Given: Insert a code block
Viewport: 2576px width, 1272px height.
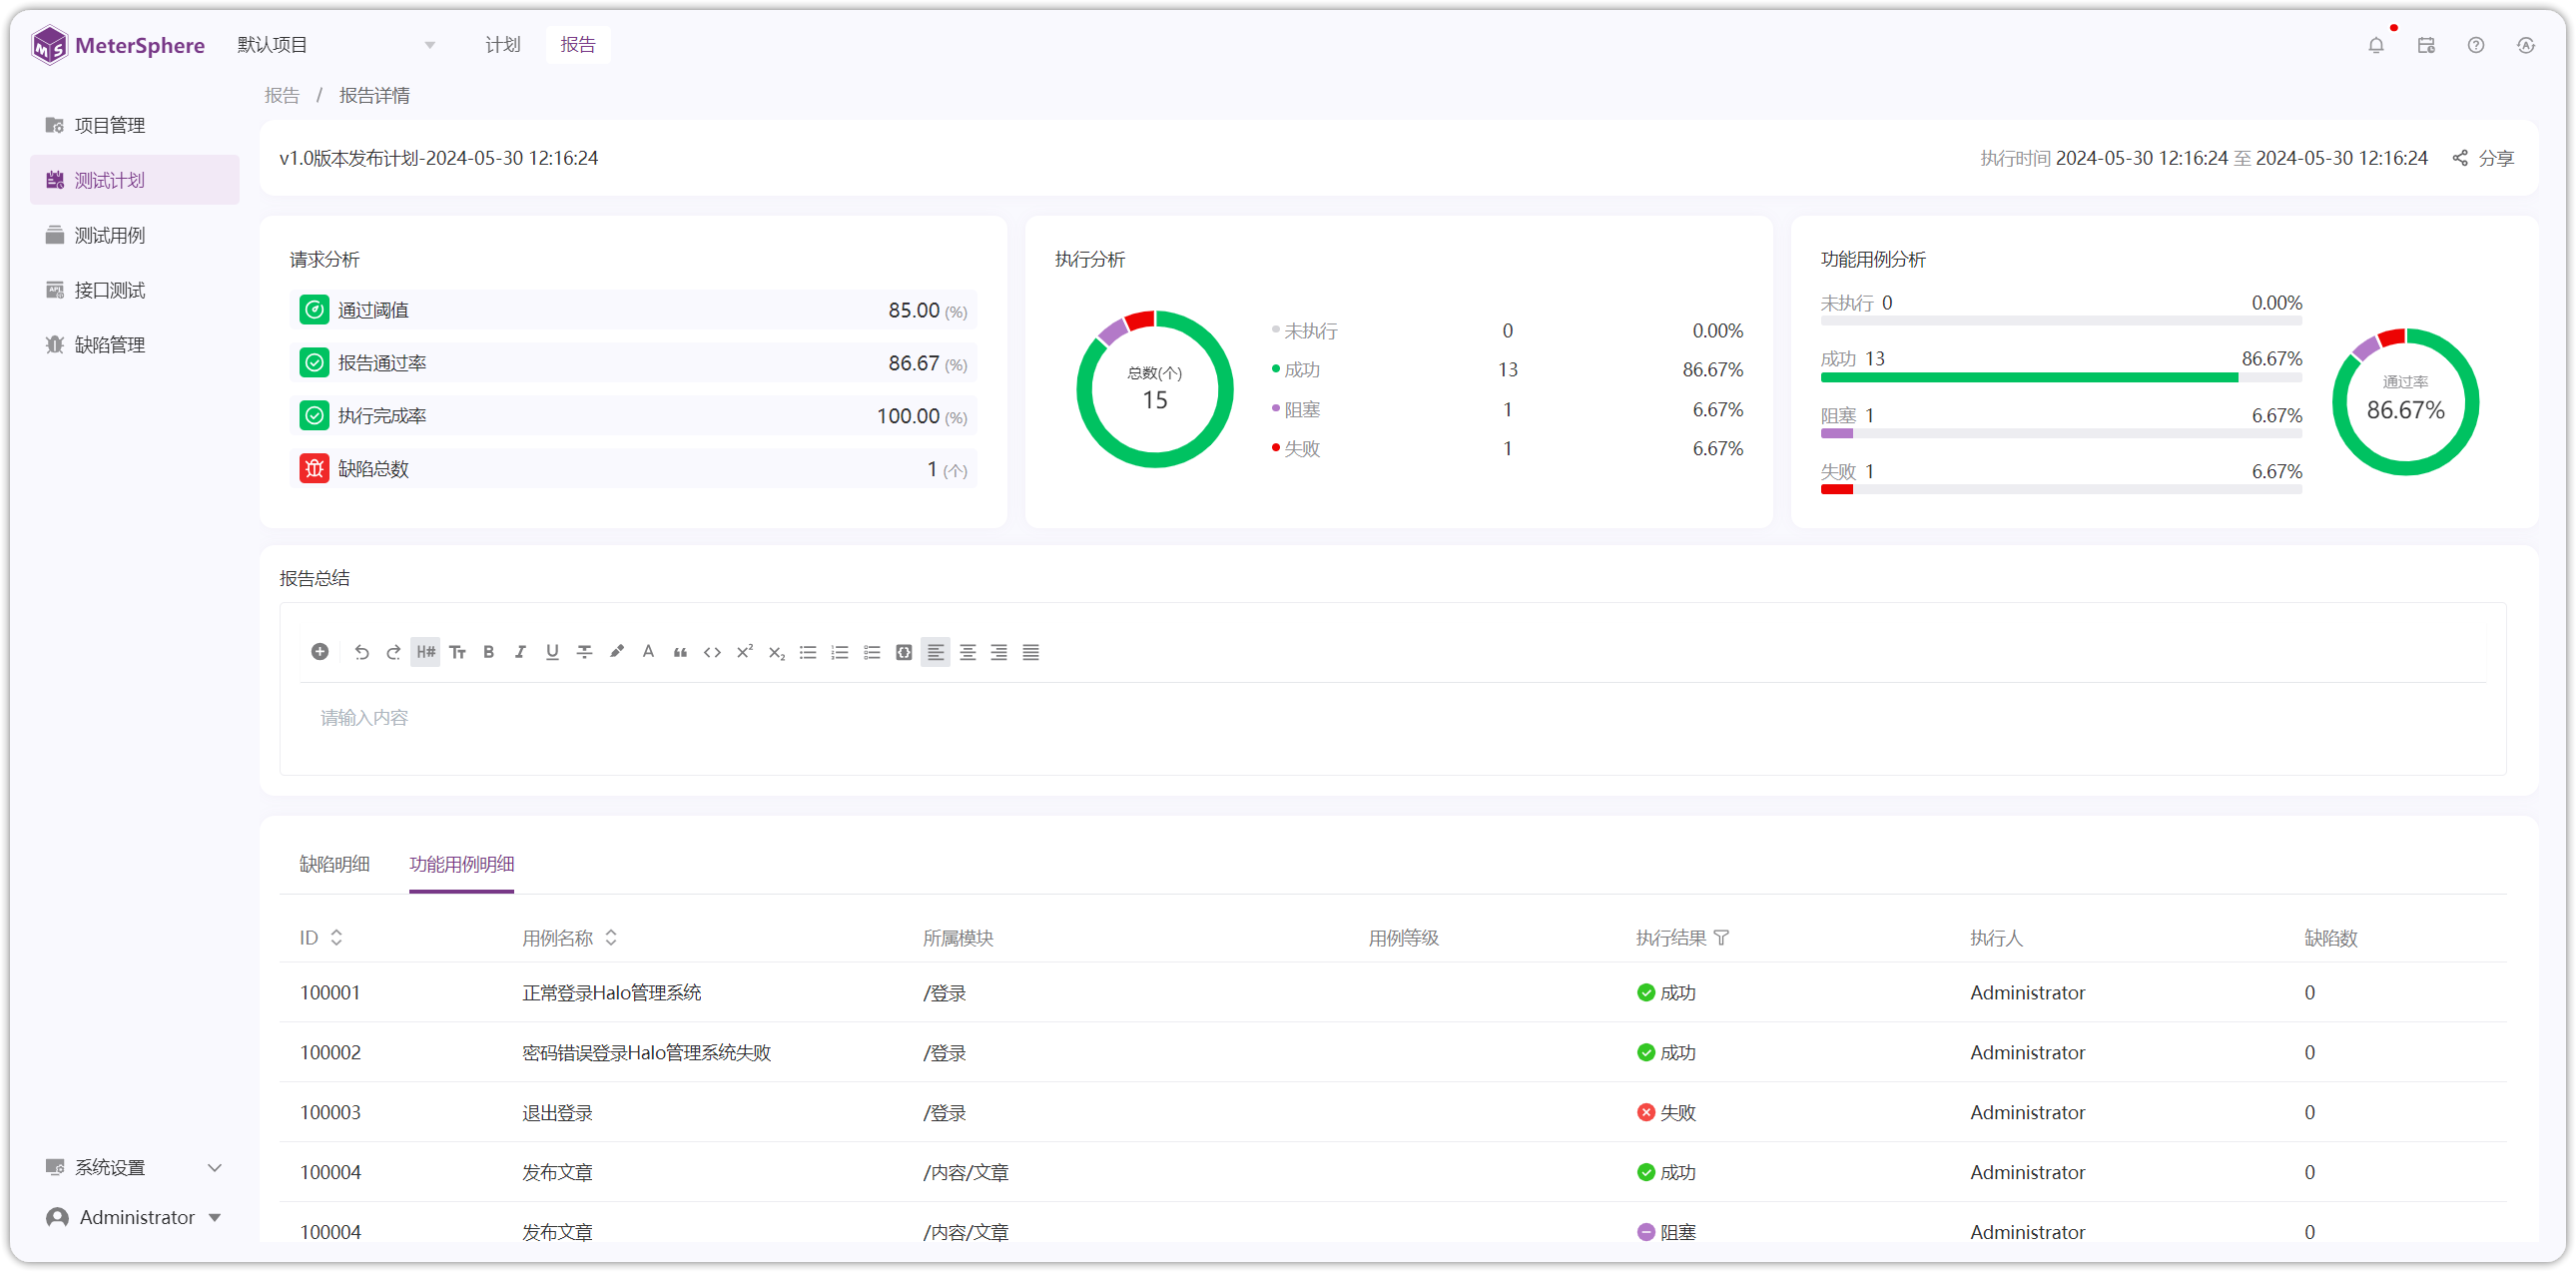Looking at the screenshot, I should click(904, 652).
